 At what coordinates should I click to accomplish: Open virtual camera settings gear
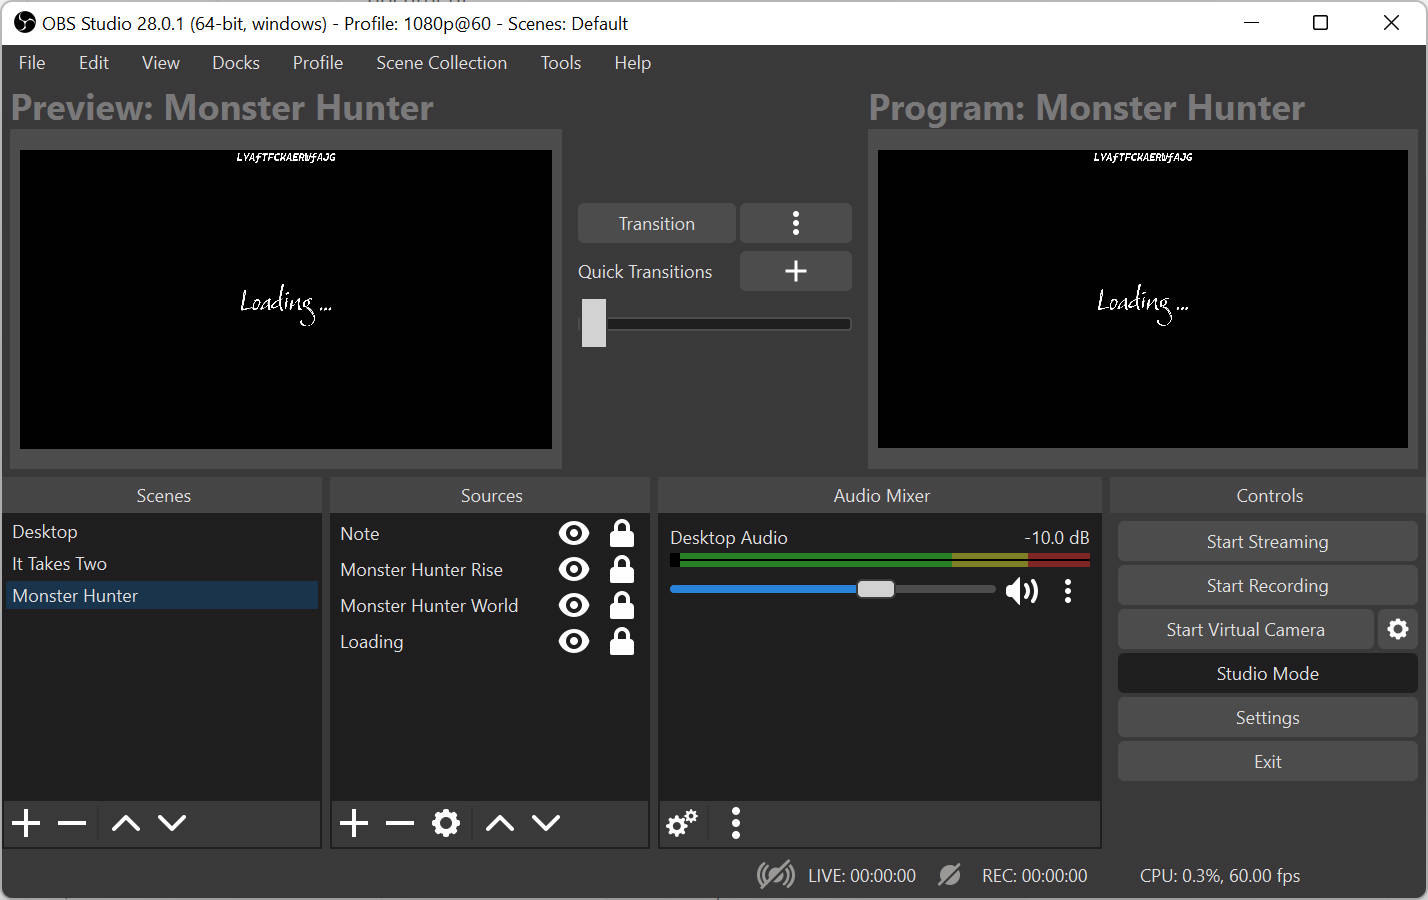pos(1397,629)
